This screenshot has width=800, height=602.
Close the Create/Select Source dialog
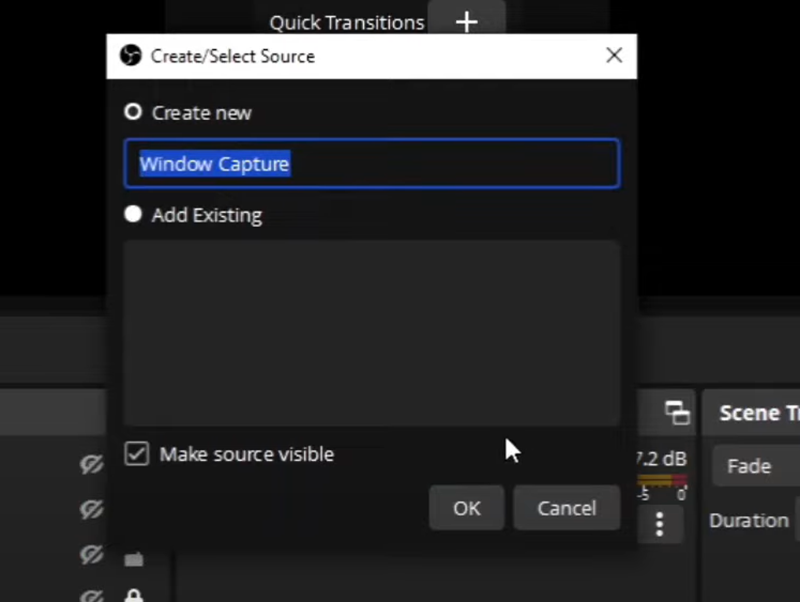[x=614, y=56]
